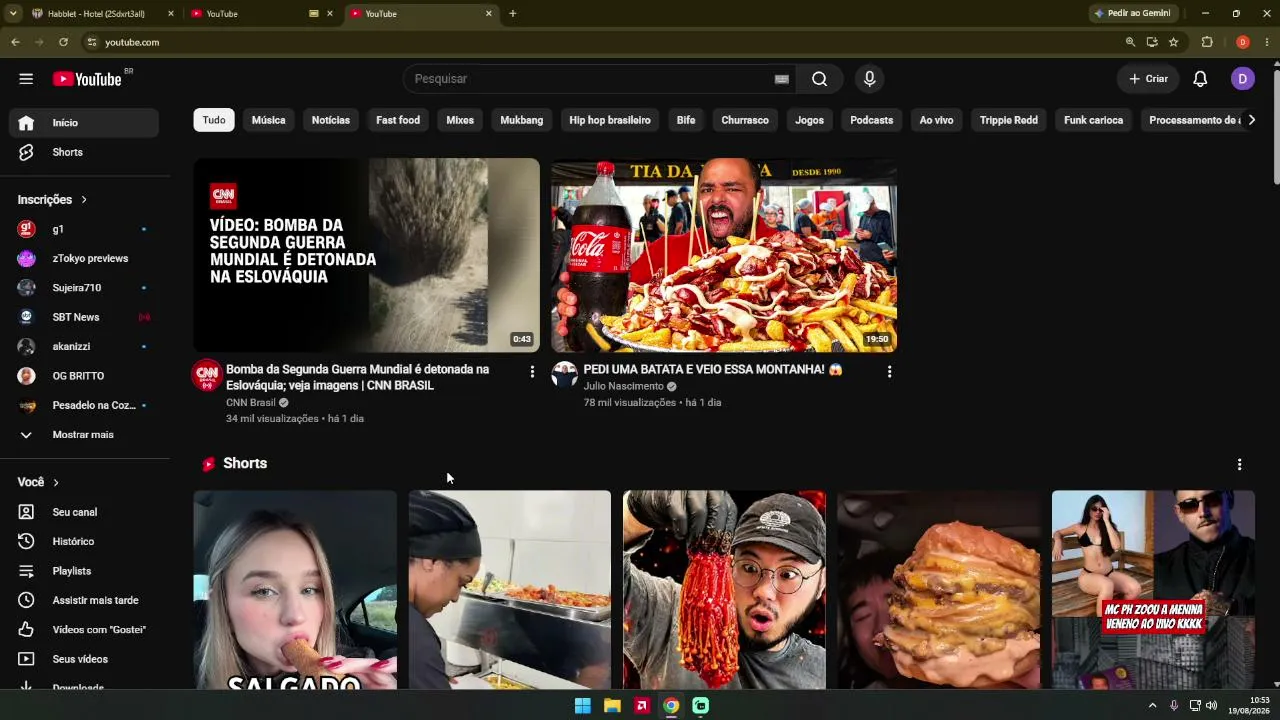This screenshot has height=720, width=1280.
Task: Open a new browser tab
Action: (512, 14)
